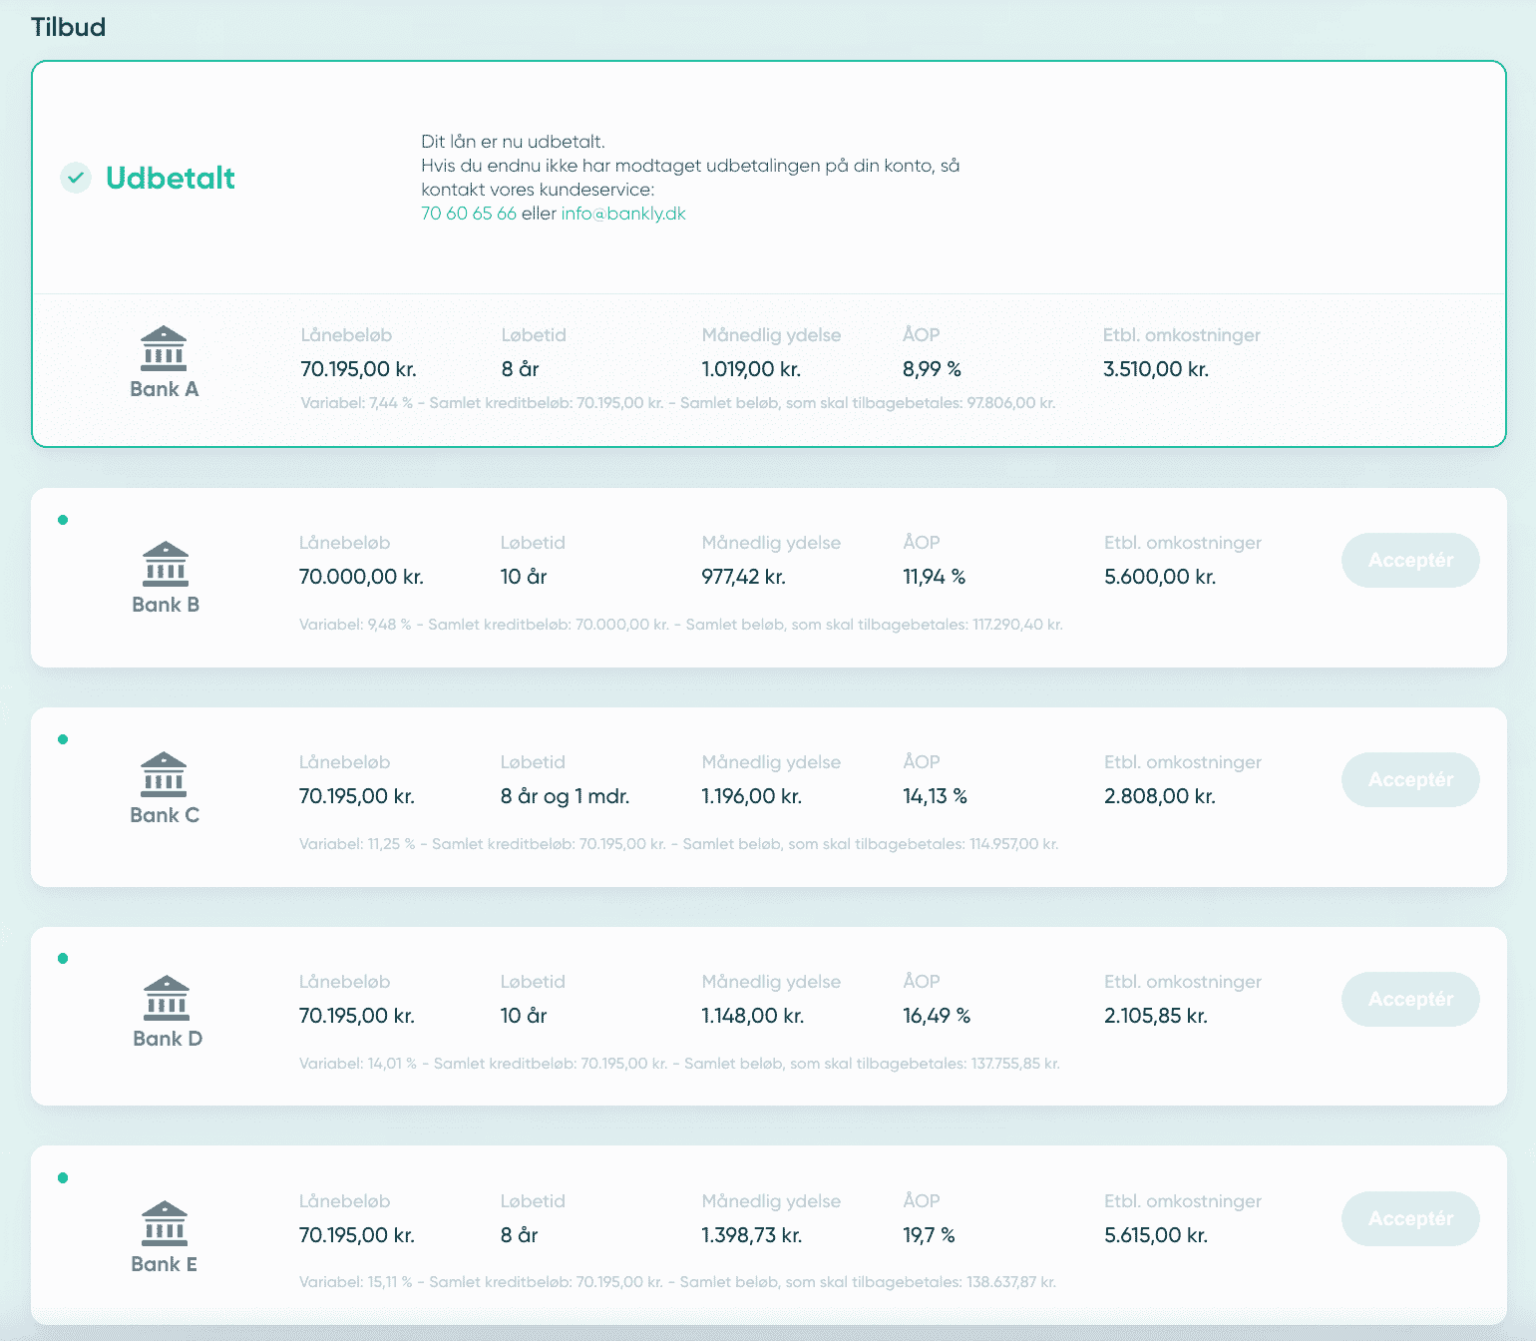Click establishment cost 2.105,85 kr.
This screenshot has height=1341, width=1536.
[1156, 1016]
